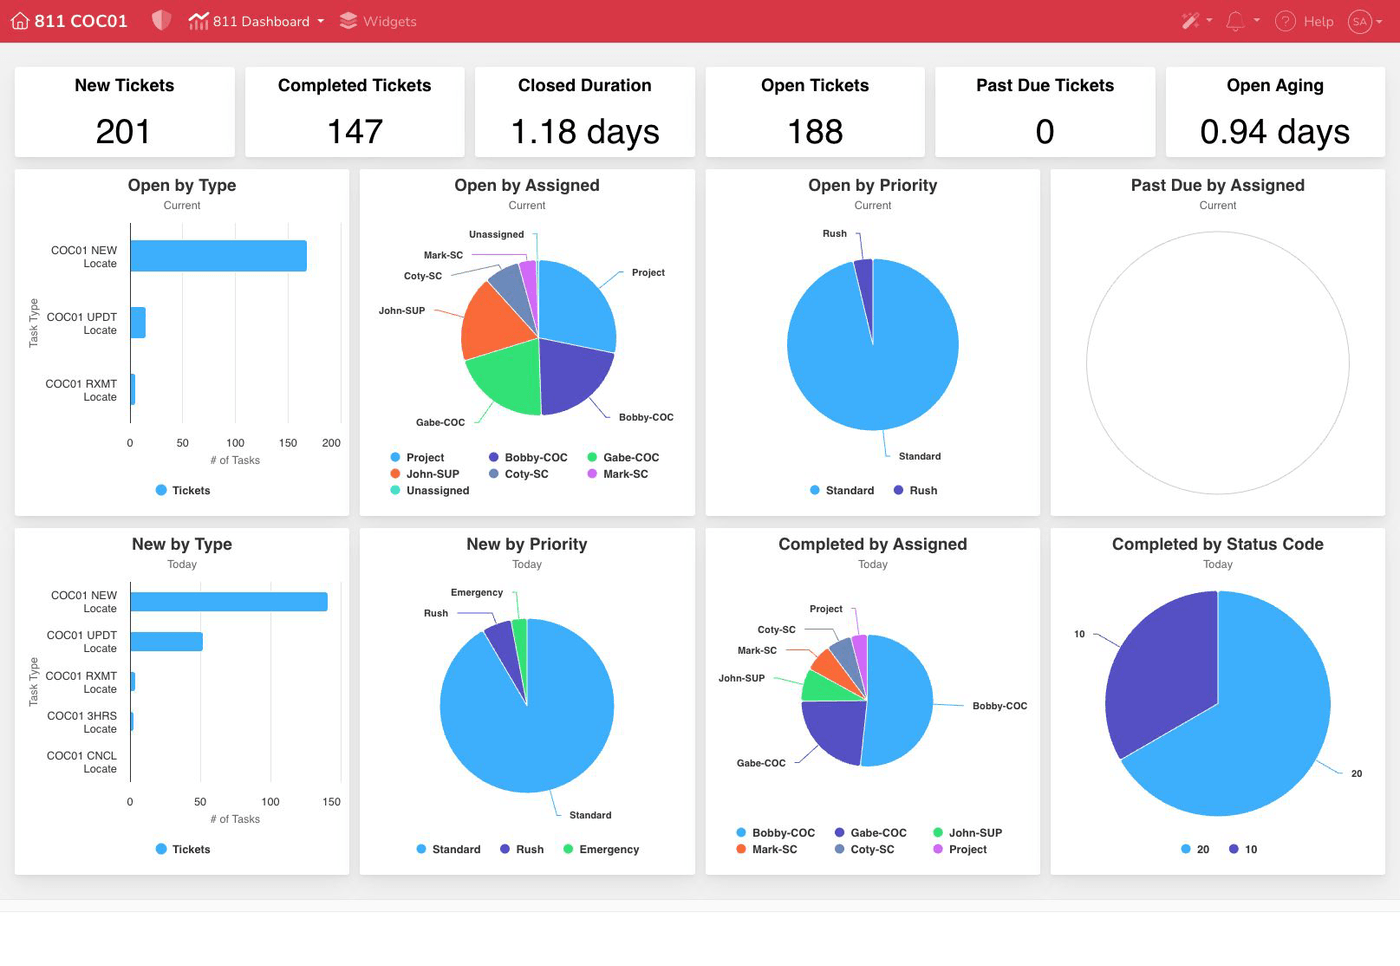Toggle Unassigned legend in Open by Assigned
This screenshot has width=1400, height=966.
point(430,490)
